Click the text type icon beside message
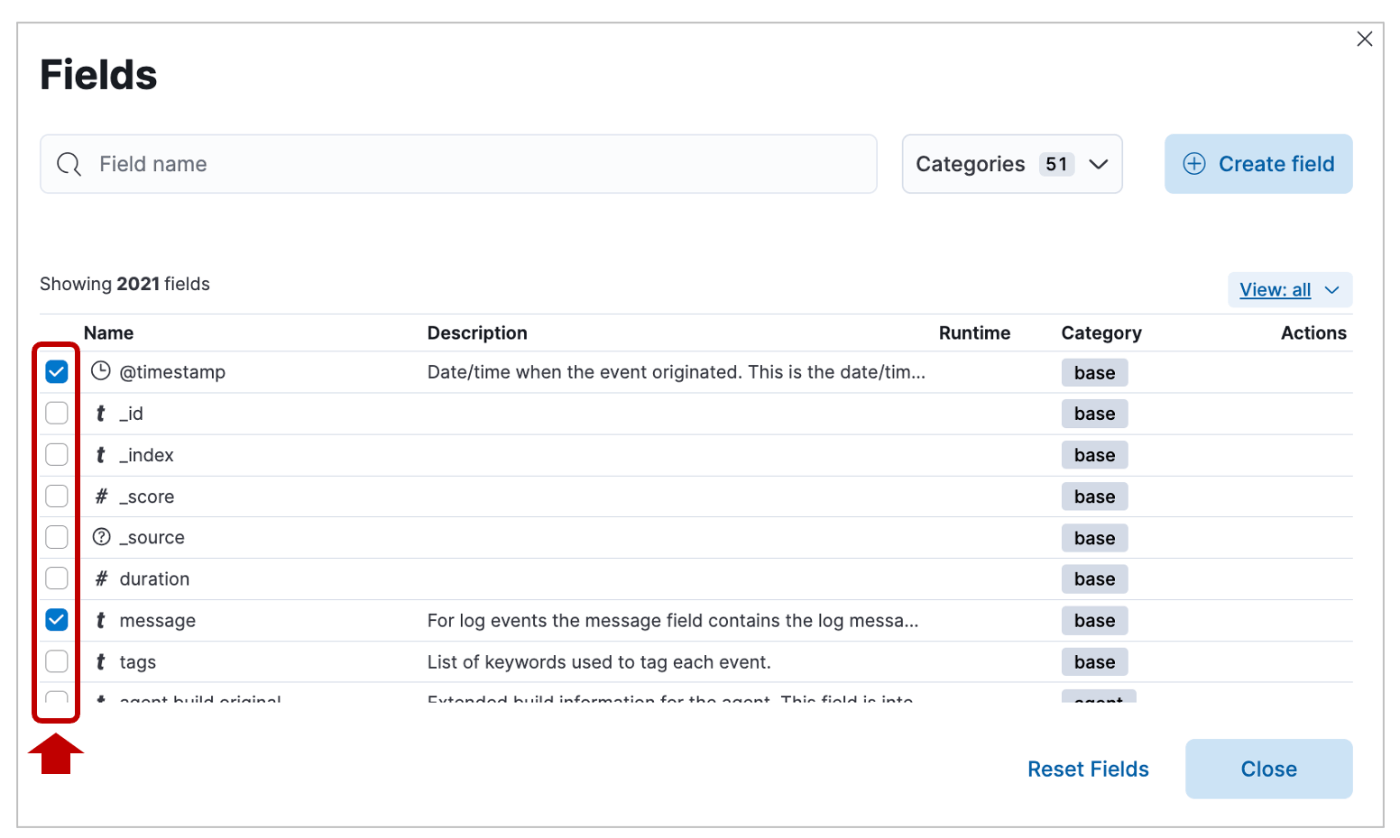Viewport: 1400px width, 838px height. click(100, 621)
